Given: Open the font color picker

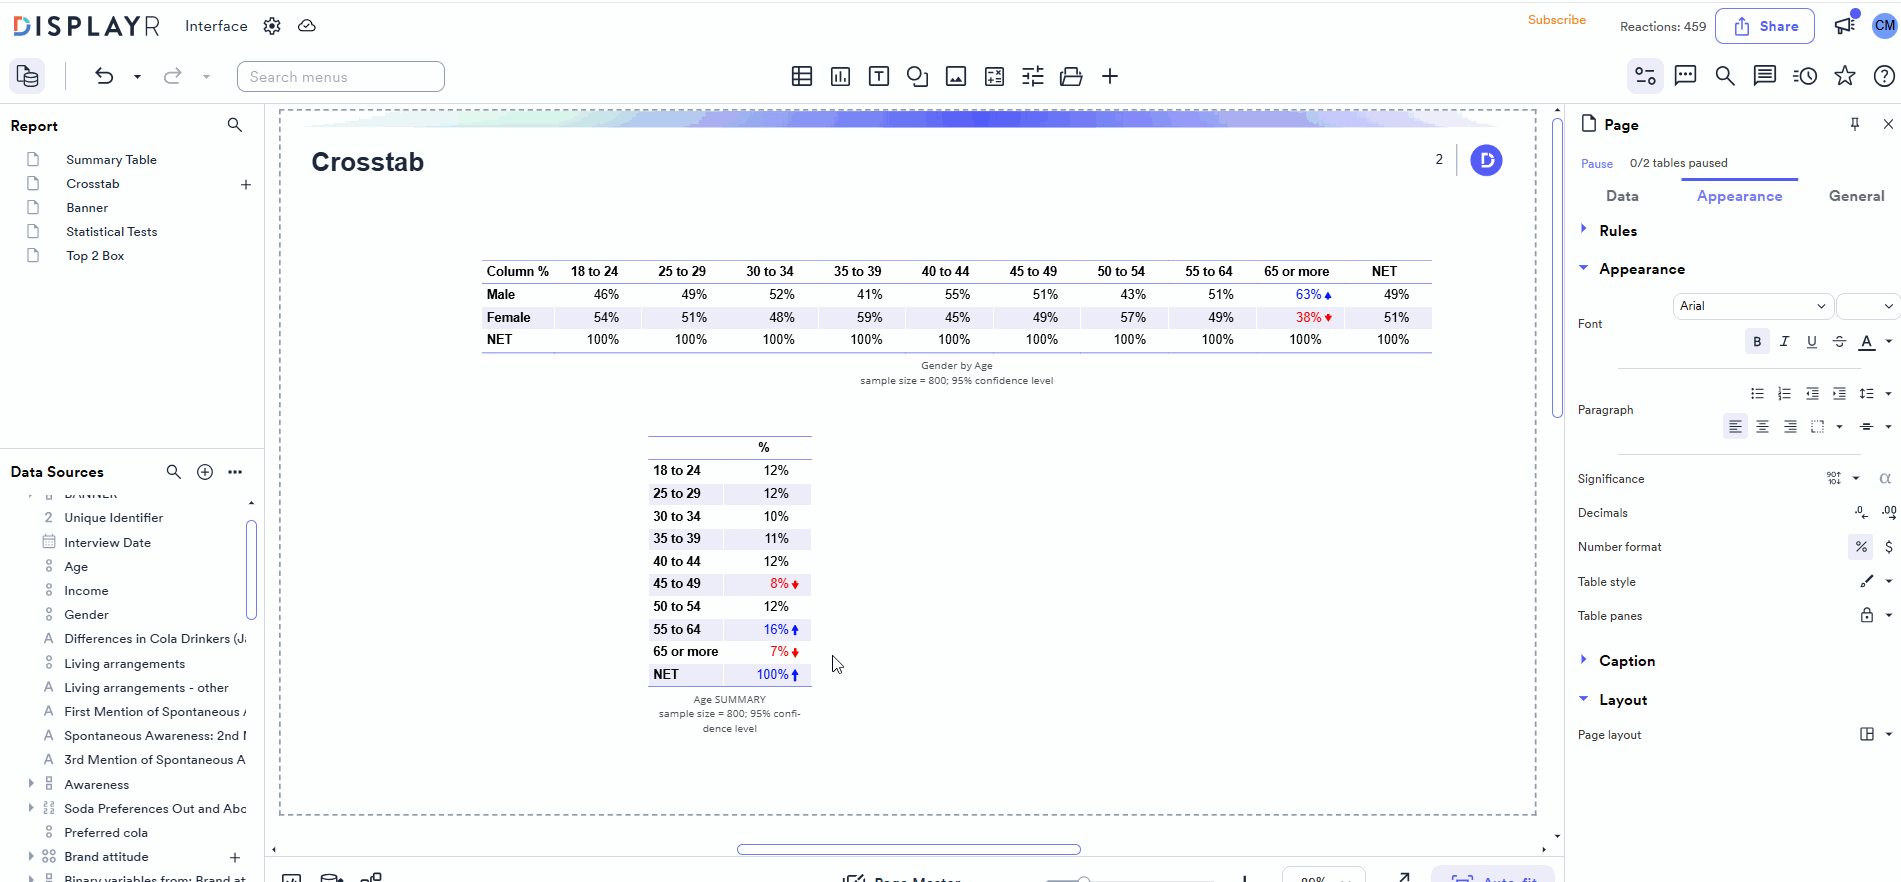Looking at the screenshot, I should pos(1866,342).
